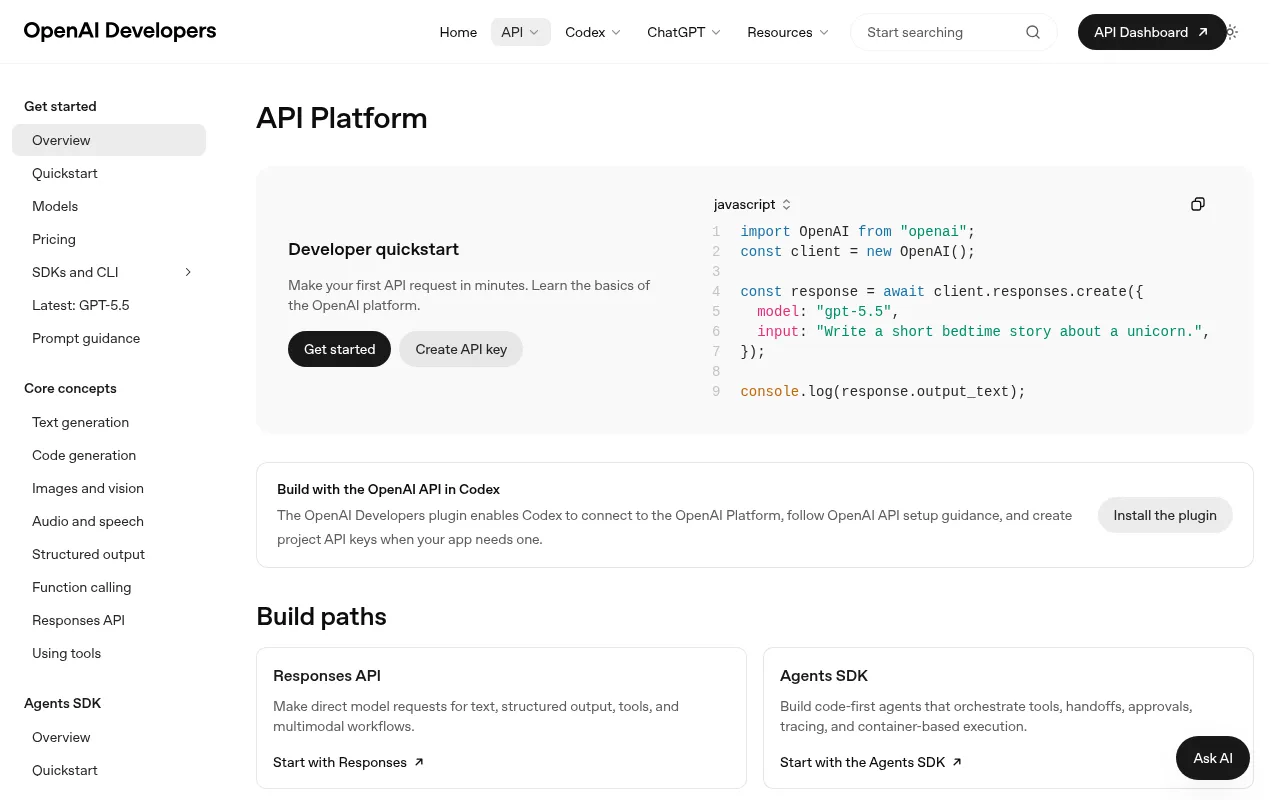Click the Responses API card heading

327,676
